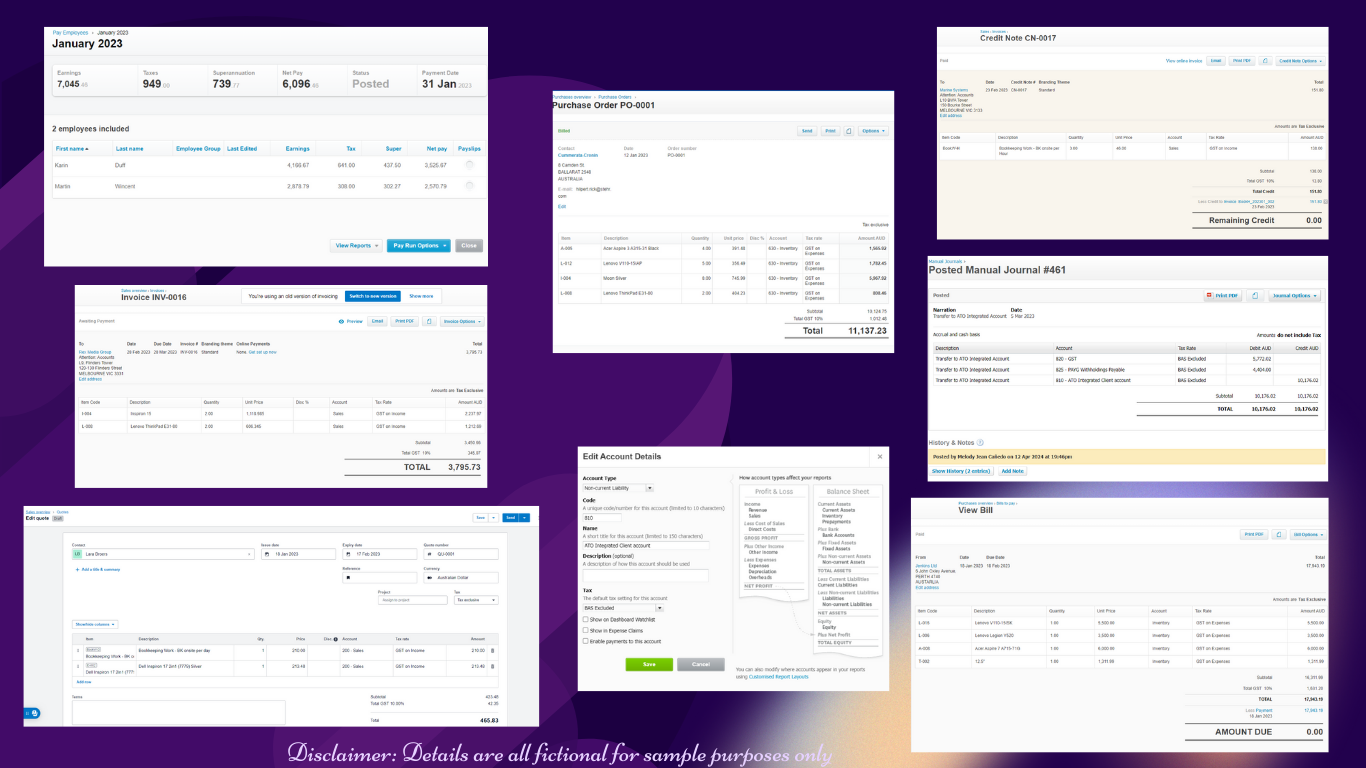Open the Journal Options dropdown
The height and width of the screenshot is (768, 1366).
[x=1294, y=296]
